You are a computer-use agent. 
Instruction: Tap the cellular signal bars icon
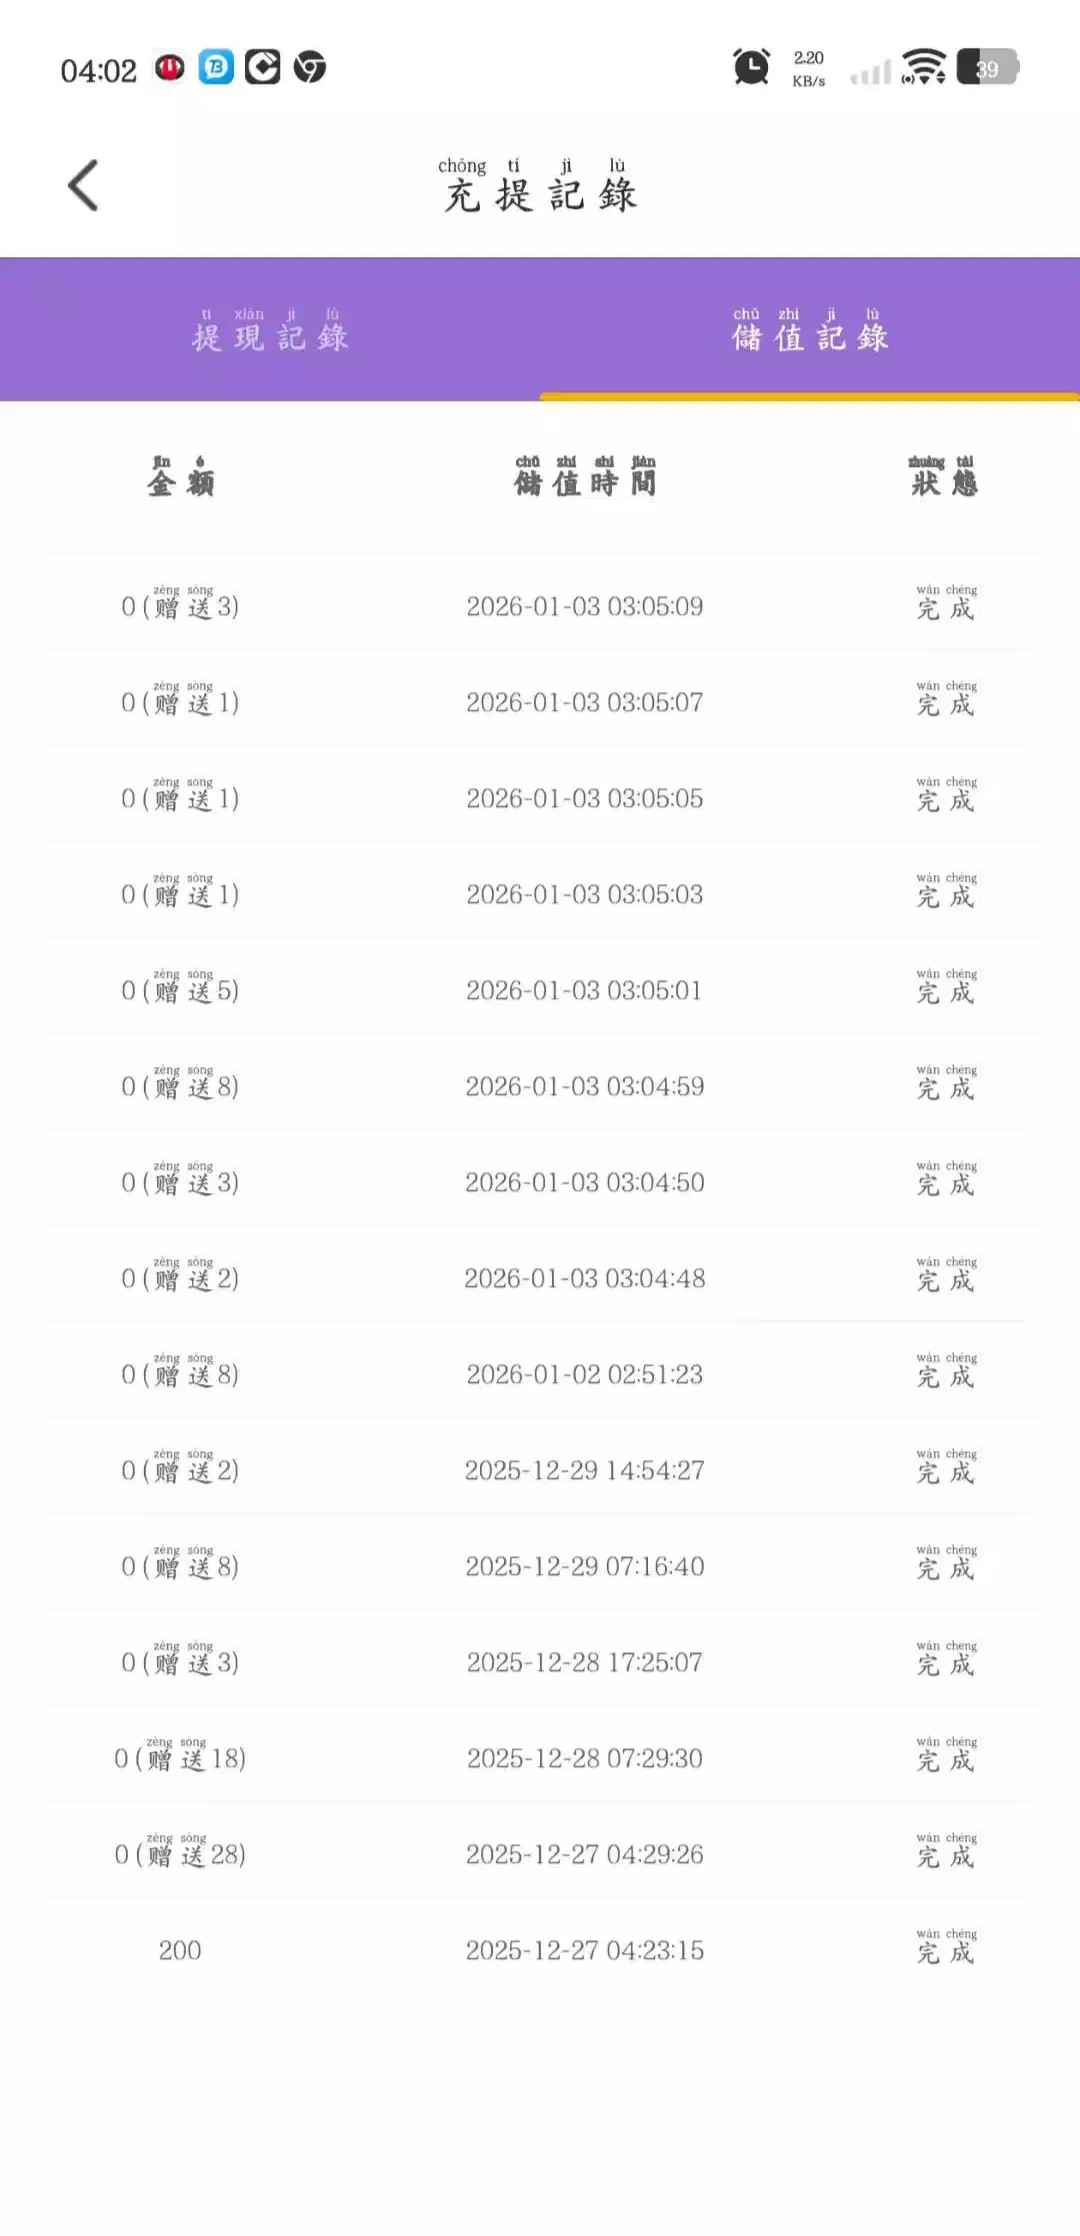[870, 72]
